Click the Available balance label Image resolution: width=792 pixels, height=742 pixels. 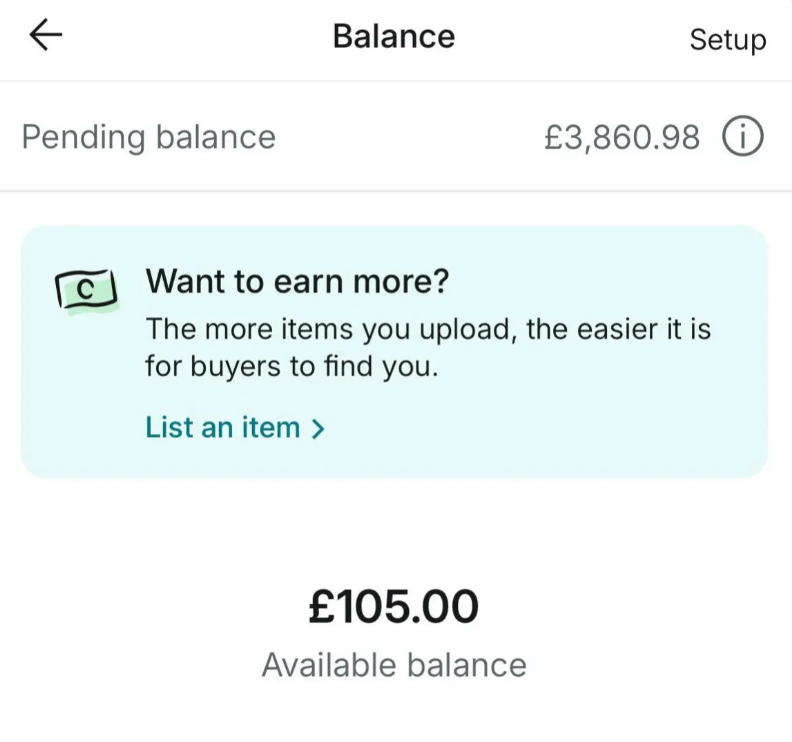point(394,665)
